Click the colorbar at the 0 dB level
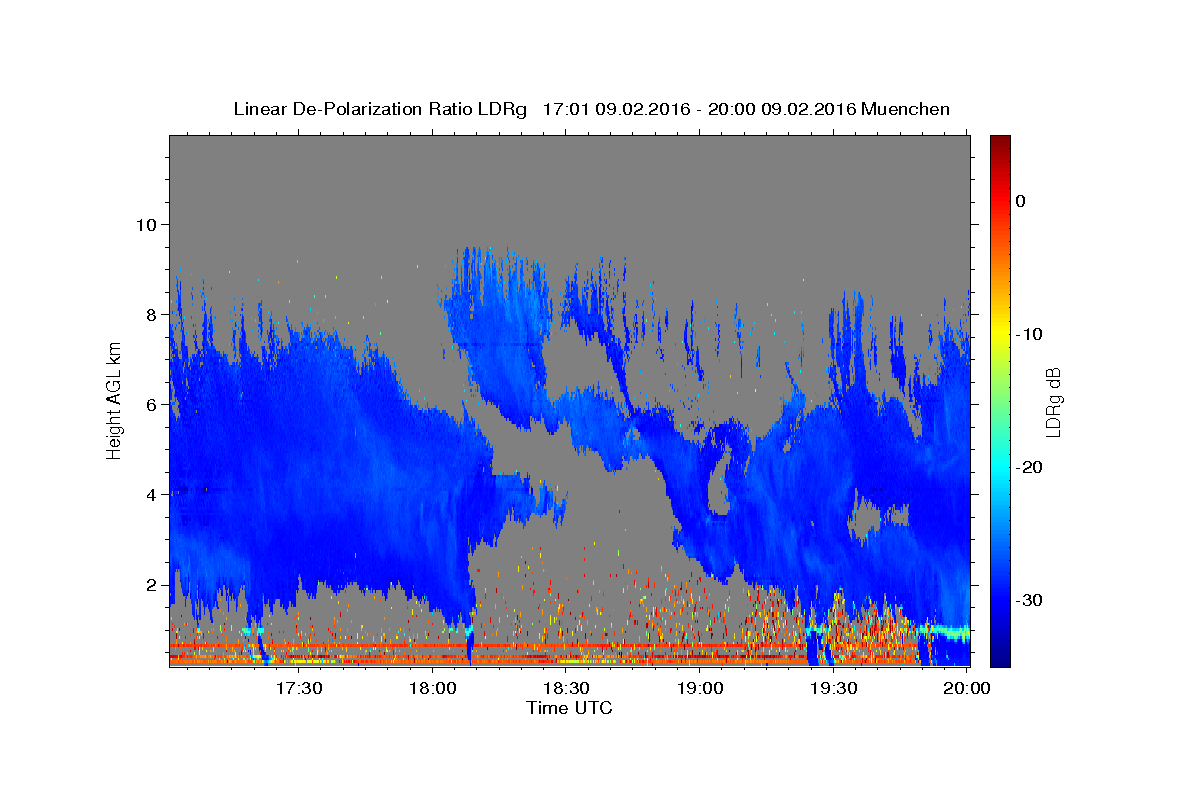The width and height of the screenshot is (1200, 800). tap(1000, 201)
